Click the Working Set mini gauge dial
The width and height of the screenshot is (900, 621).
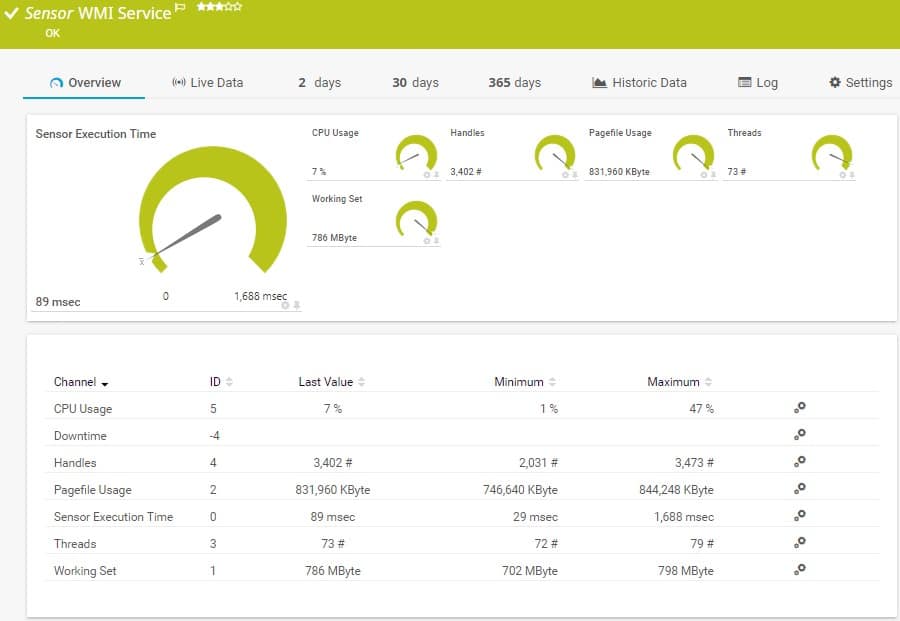(416, 219)
